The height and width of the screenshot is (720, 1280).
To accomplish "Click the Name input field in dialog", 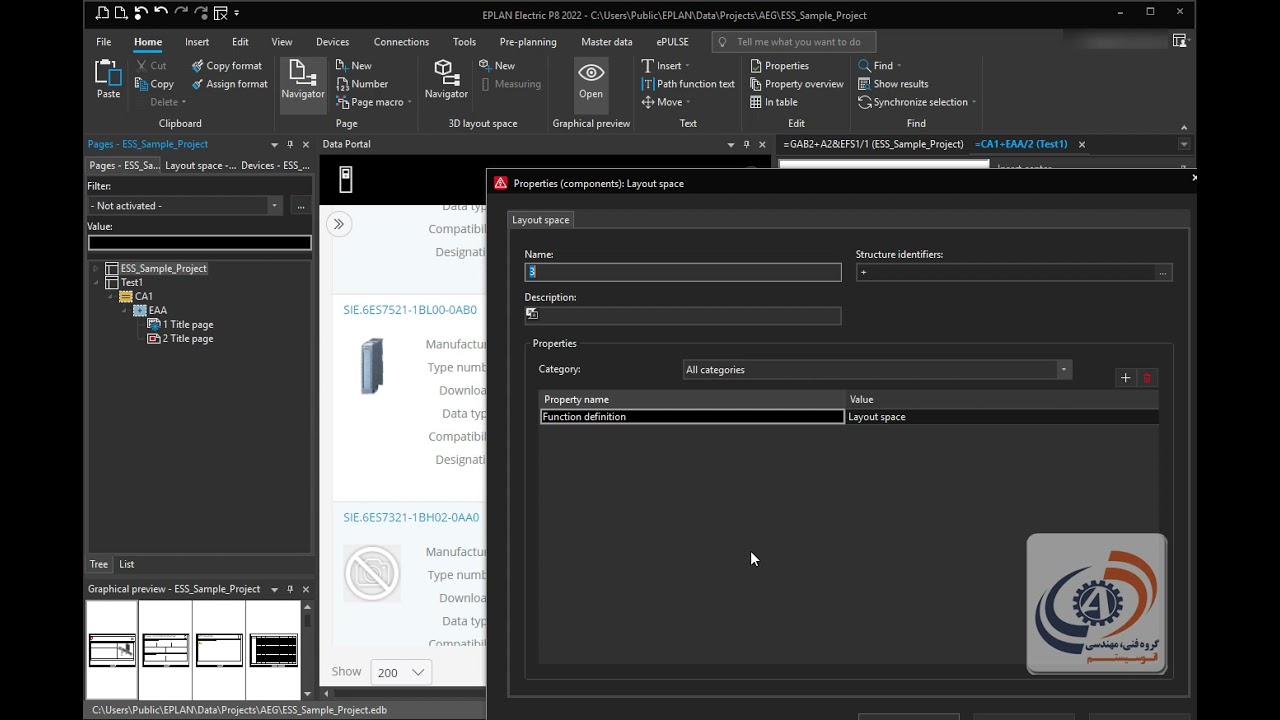I will pyautogui.click(x=683, y=272).
